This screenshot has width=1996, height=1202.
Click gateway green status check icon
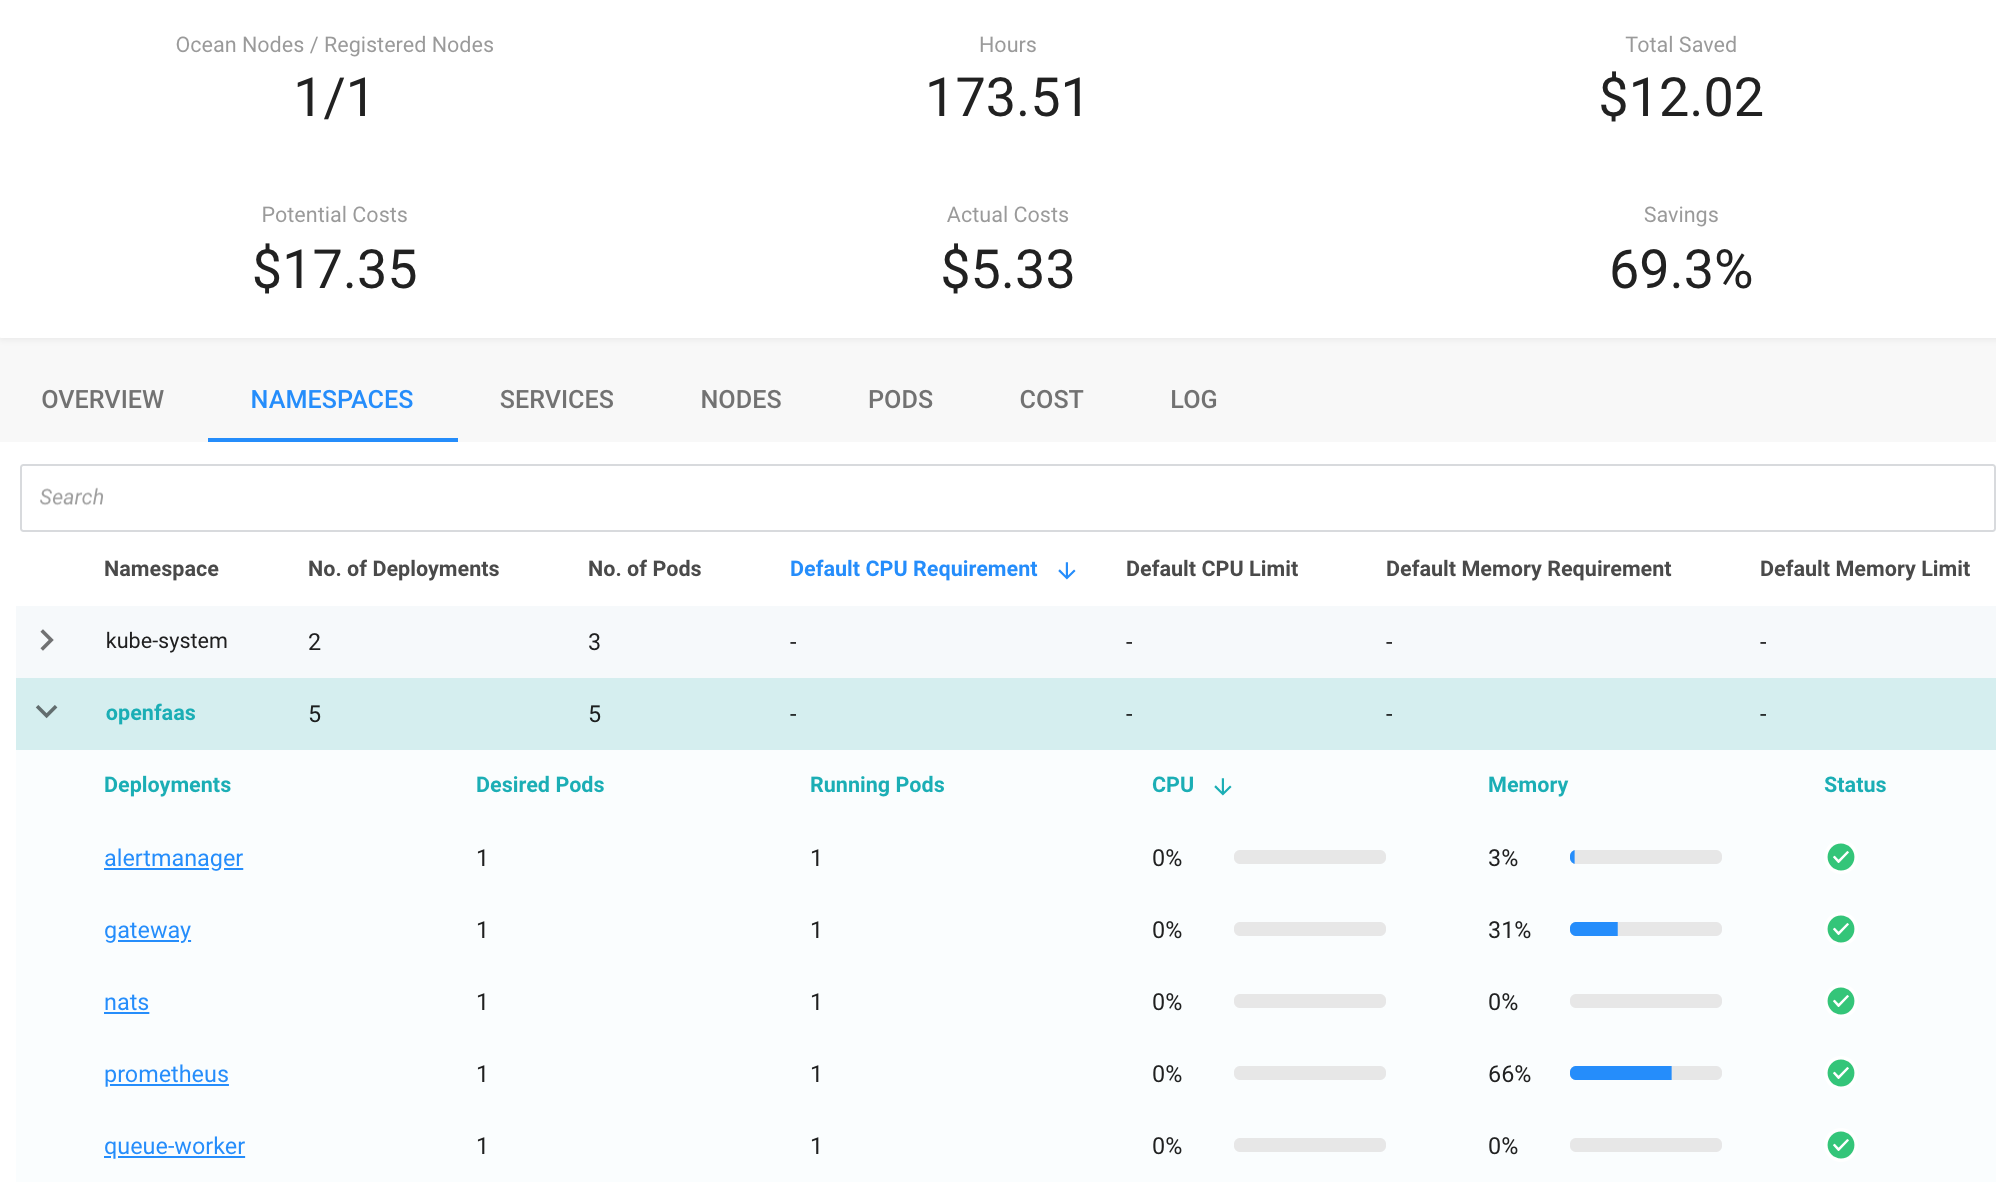pos(1840,929)
